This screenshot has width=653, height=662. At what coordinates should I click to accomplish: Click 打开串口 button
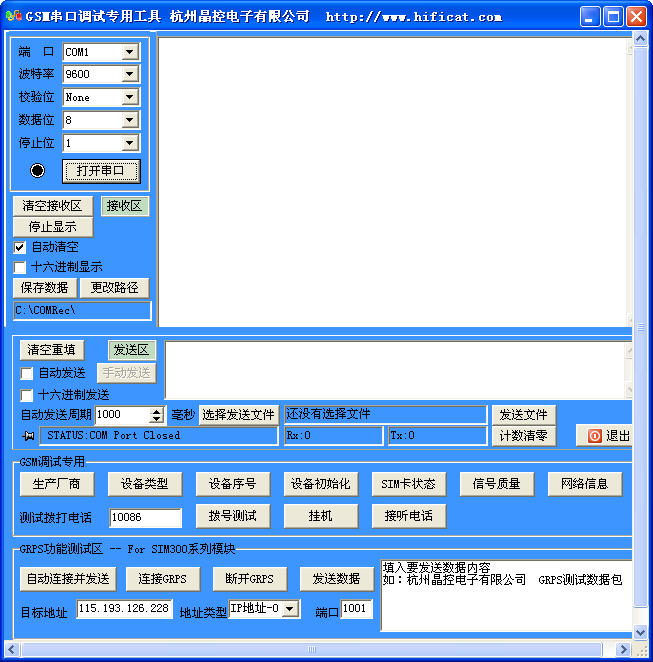101,171
